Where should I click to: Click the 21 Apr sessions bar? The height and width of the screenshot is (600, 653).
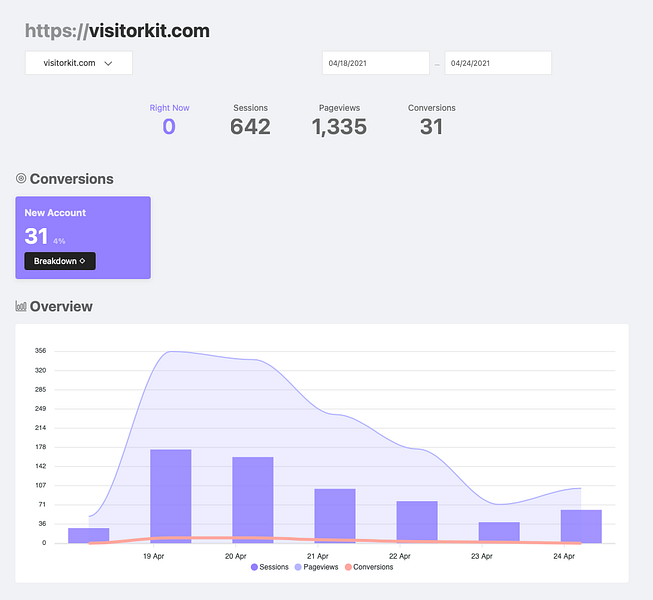335,516
